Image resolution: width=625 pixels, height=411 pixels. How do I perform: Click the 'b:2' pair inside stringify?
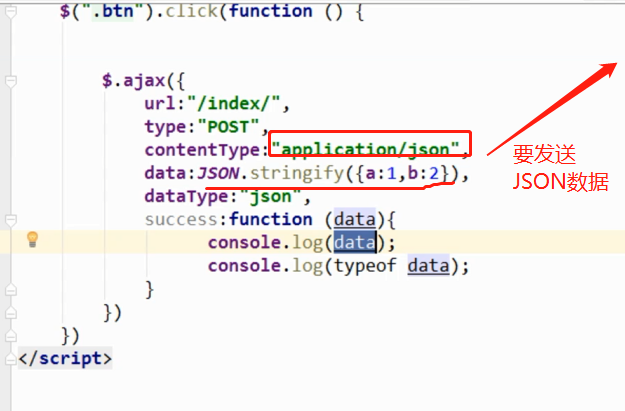coord(423,173)
